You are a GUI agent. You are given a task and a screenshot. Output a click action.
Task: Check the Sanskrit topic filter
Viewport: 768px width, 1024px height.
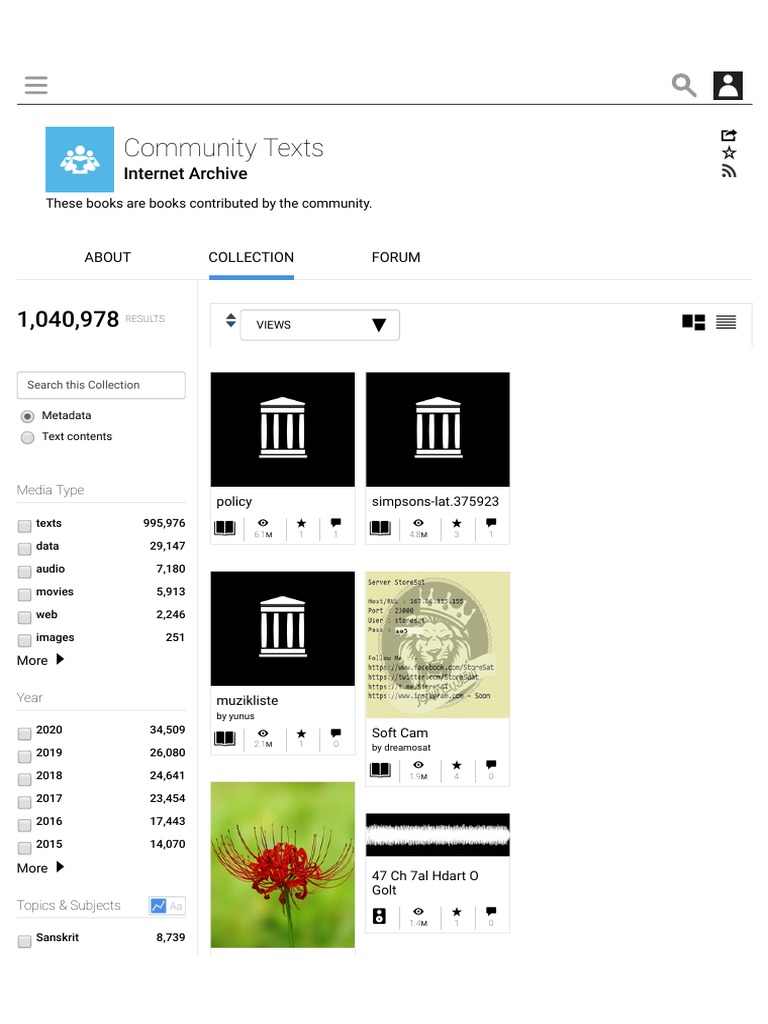pos(24,941)
